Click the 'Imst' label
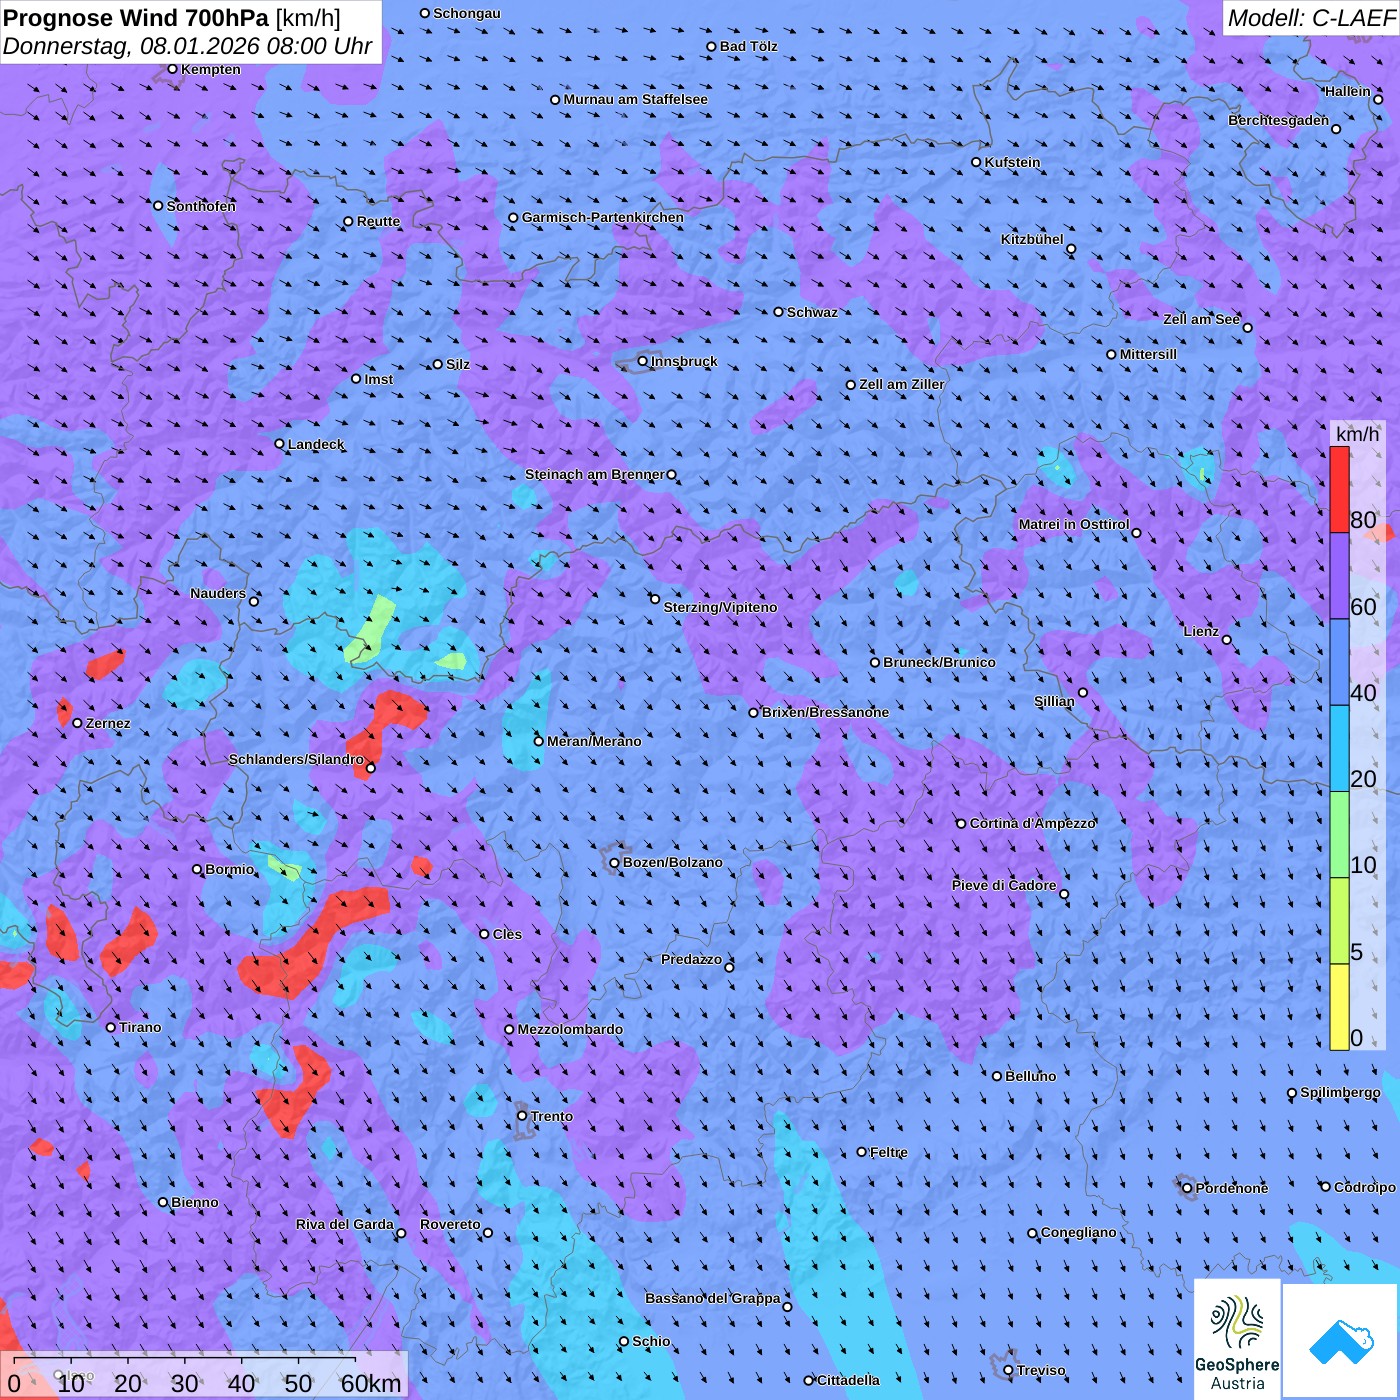Viewport: 1400px width, 1400px height. point(379,379)
